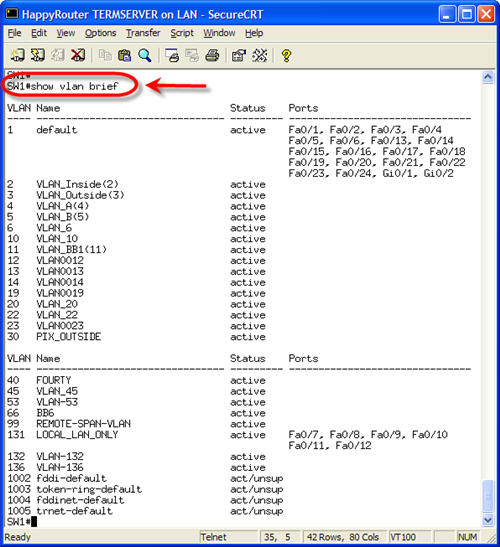Click the 'Telnet' status bar field
This screenshot has height=547, width=500.
pyautogui.click(x=229, y=537)
